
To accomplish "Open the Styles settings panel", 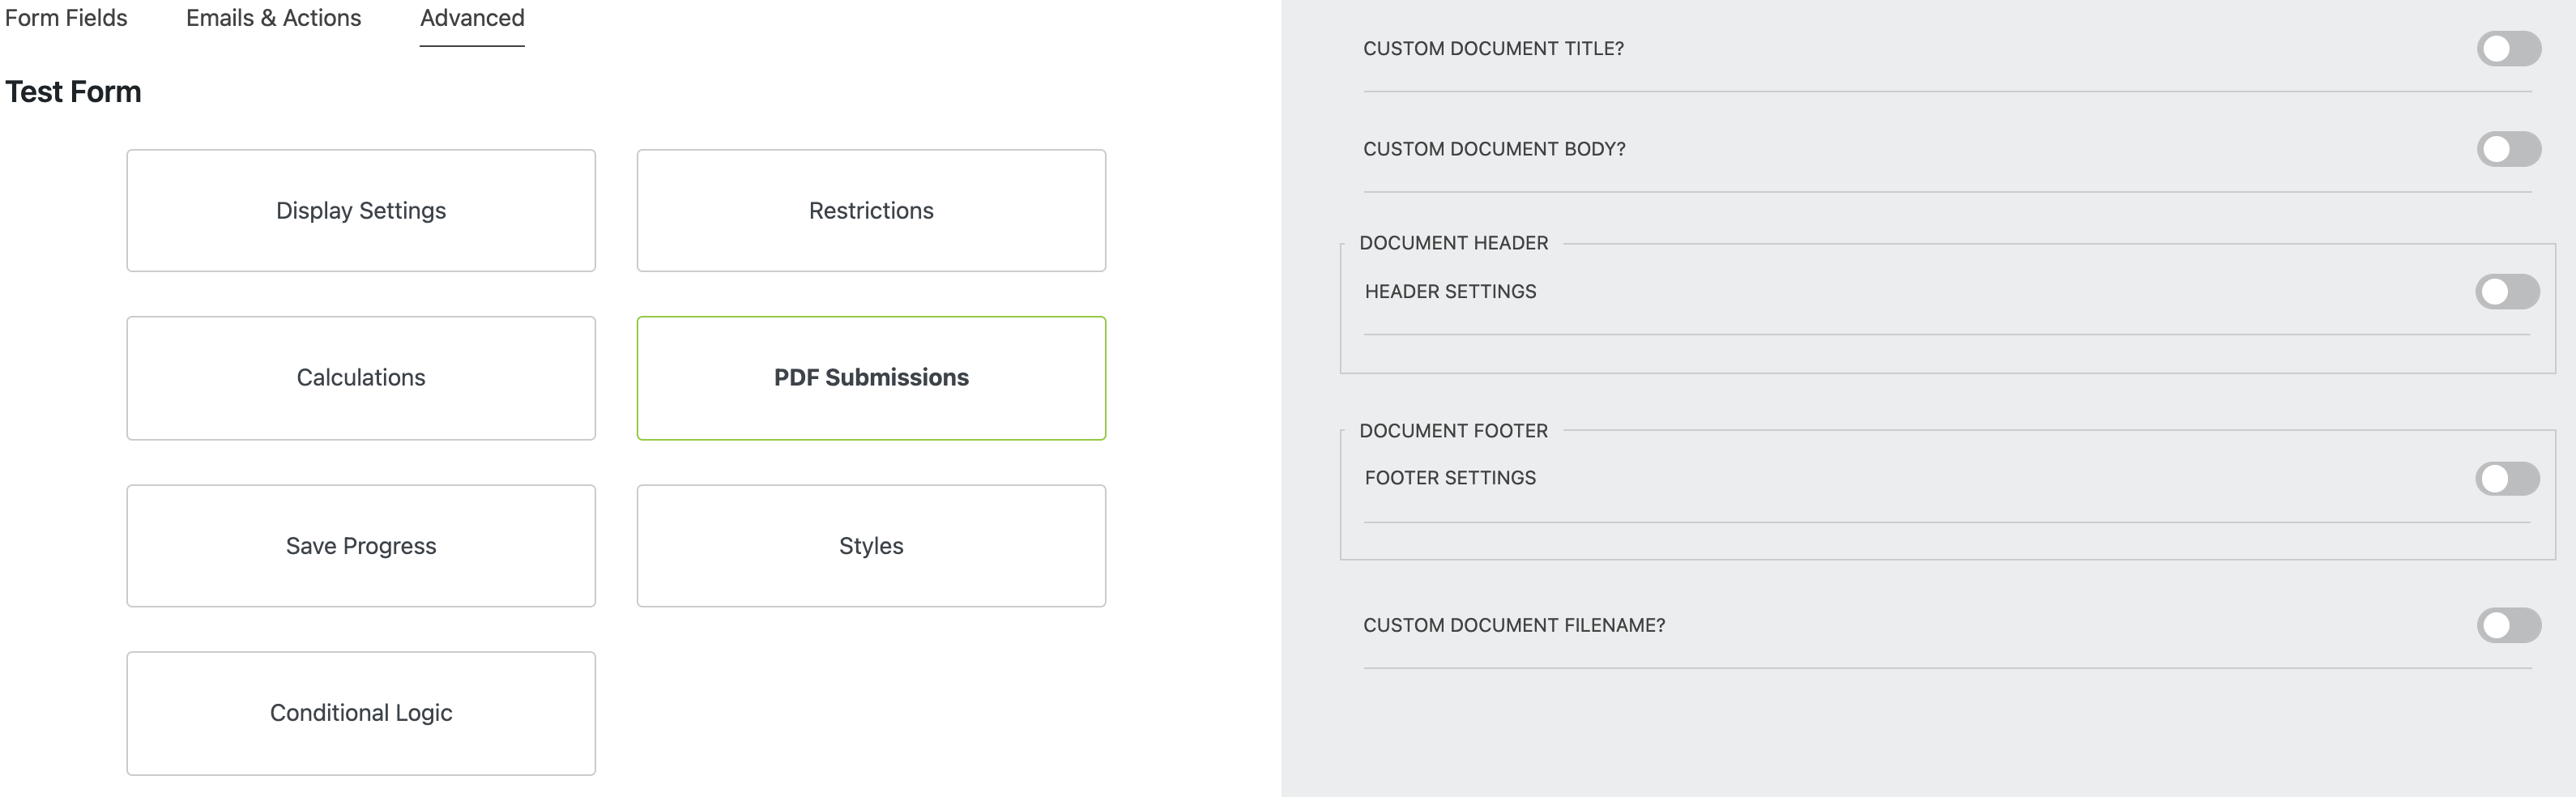I will 870,545.
